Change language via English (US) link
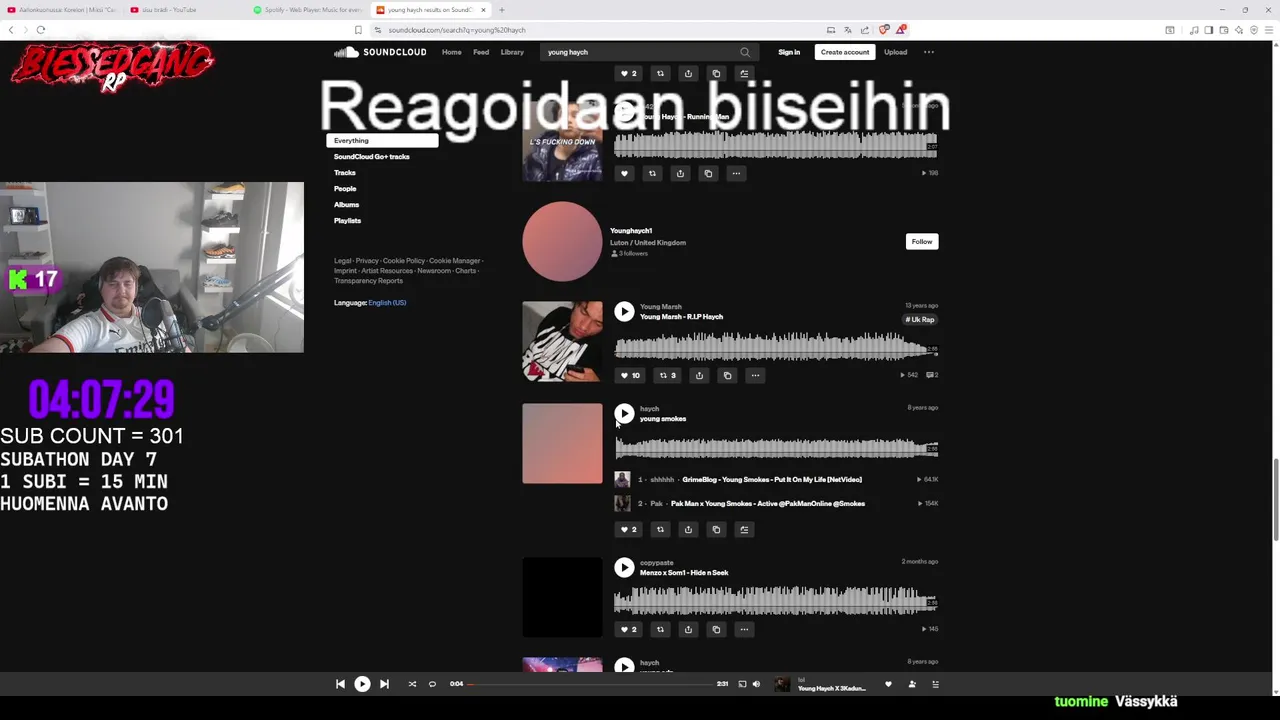 [387, 303]
